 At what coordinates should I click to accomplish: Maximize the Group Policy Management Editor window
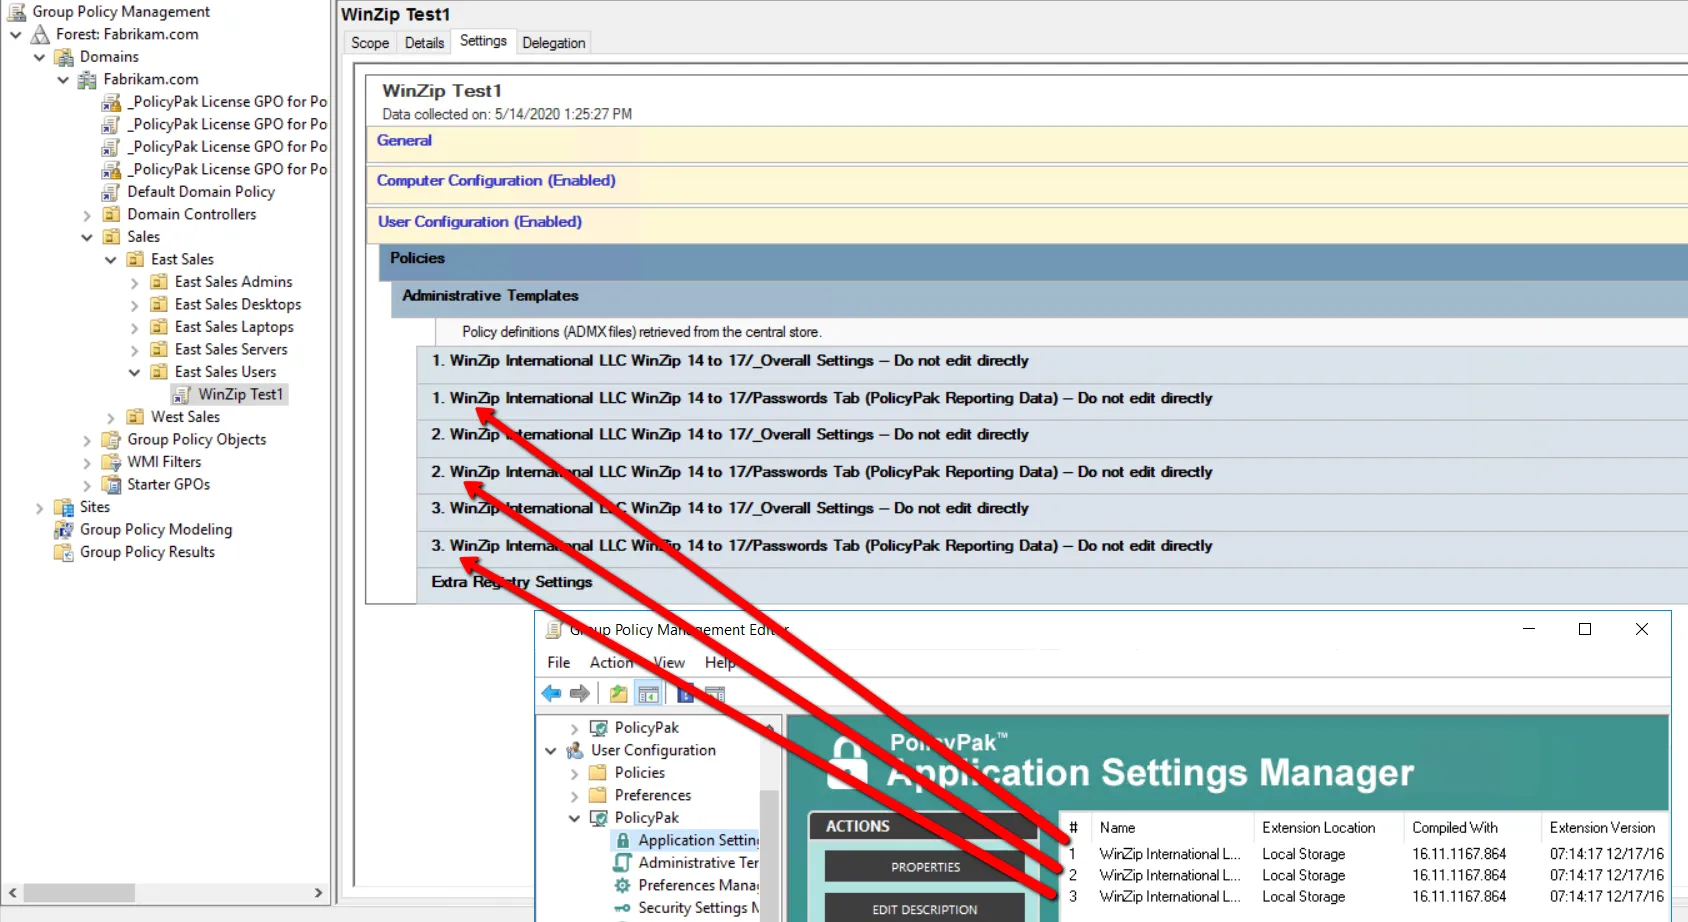tap(1585, 629)
